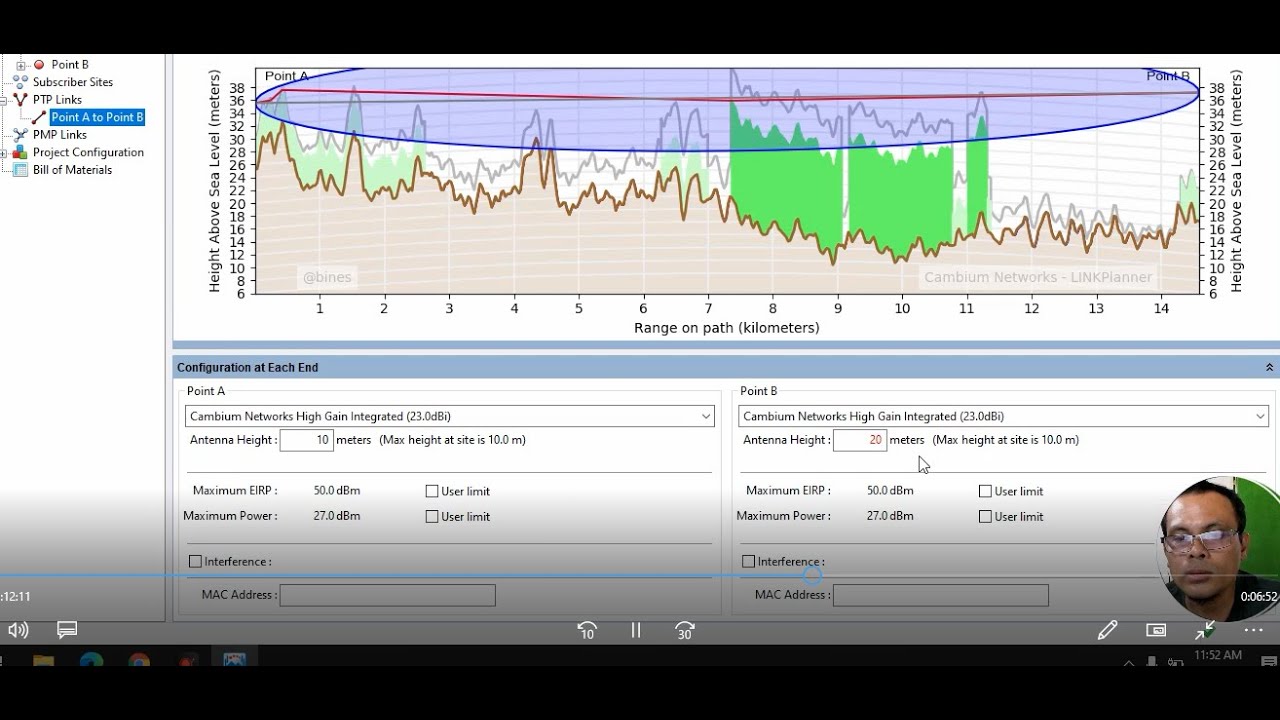Open Project Configuration in the tree
1280x720 pixels.
[x=88, y=152]
